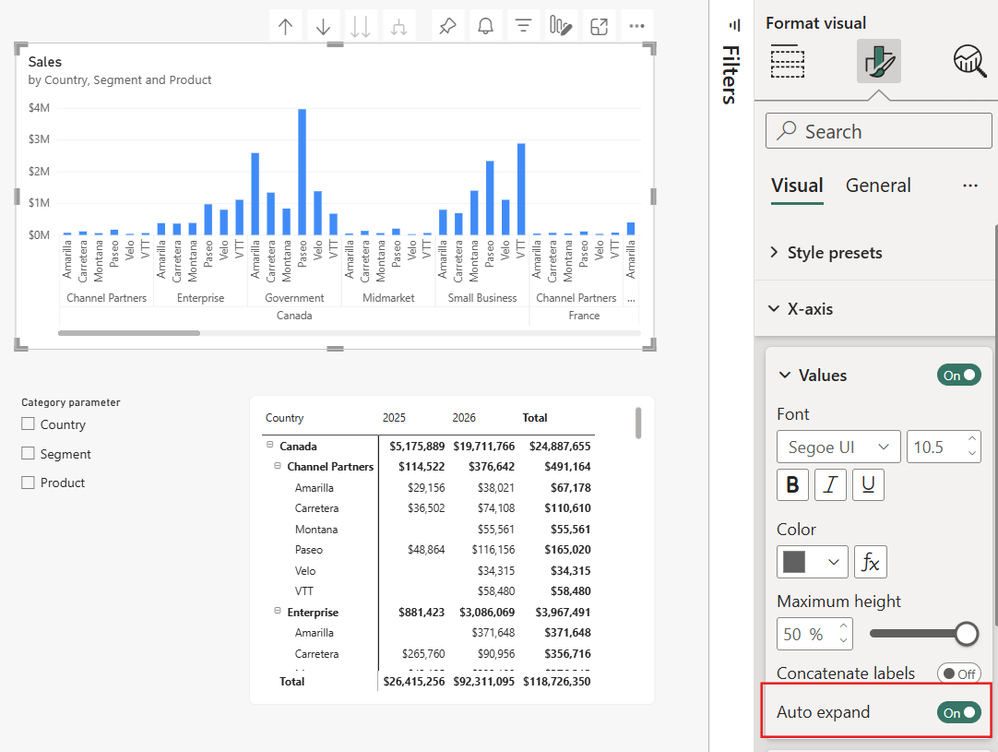The image size is (998, 752).
Task: Switch to Visual tab
Action: coord(797,185)
